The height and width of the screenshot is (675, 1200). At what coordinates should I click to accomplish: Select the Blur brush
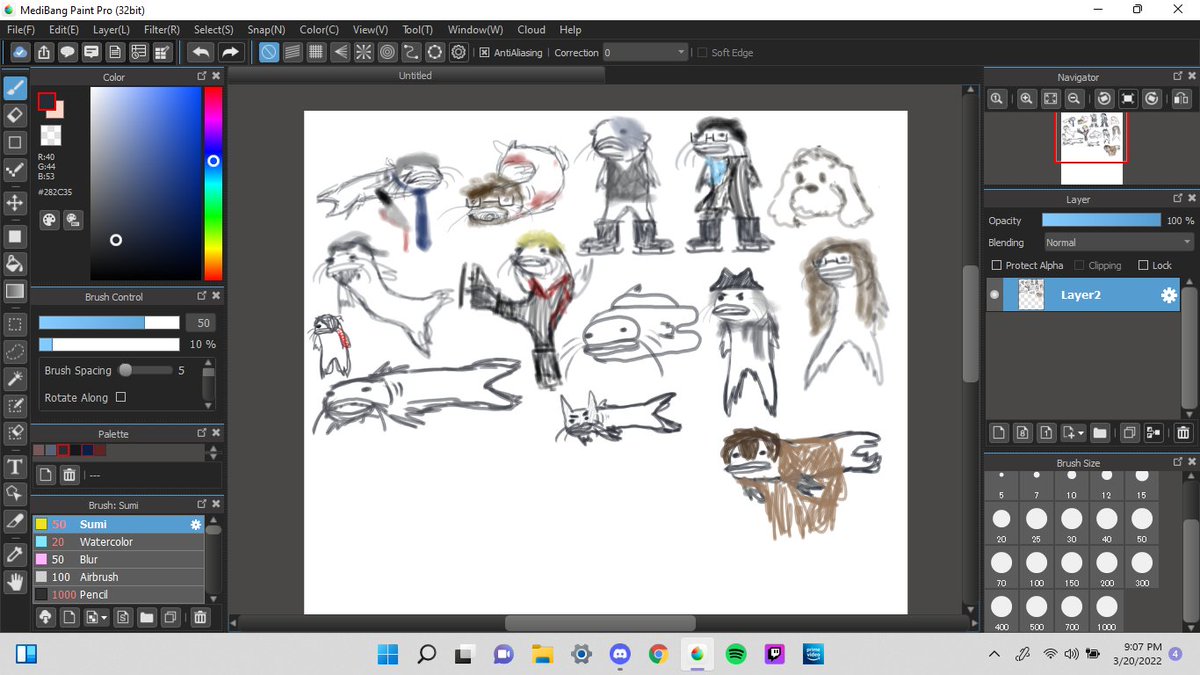tap(118, 559)
